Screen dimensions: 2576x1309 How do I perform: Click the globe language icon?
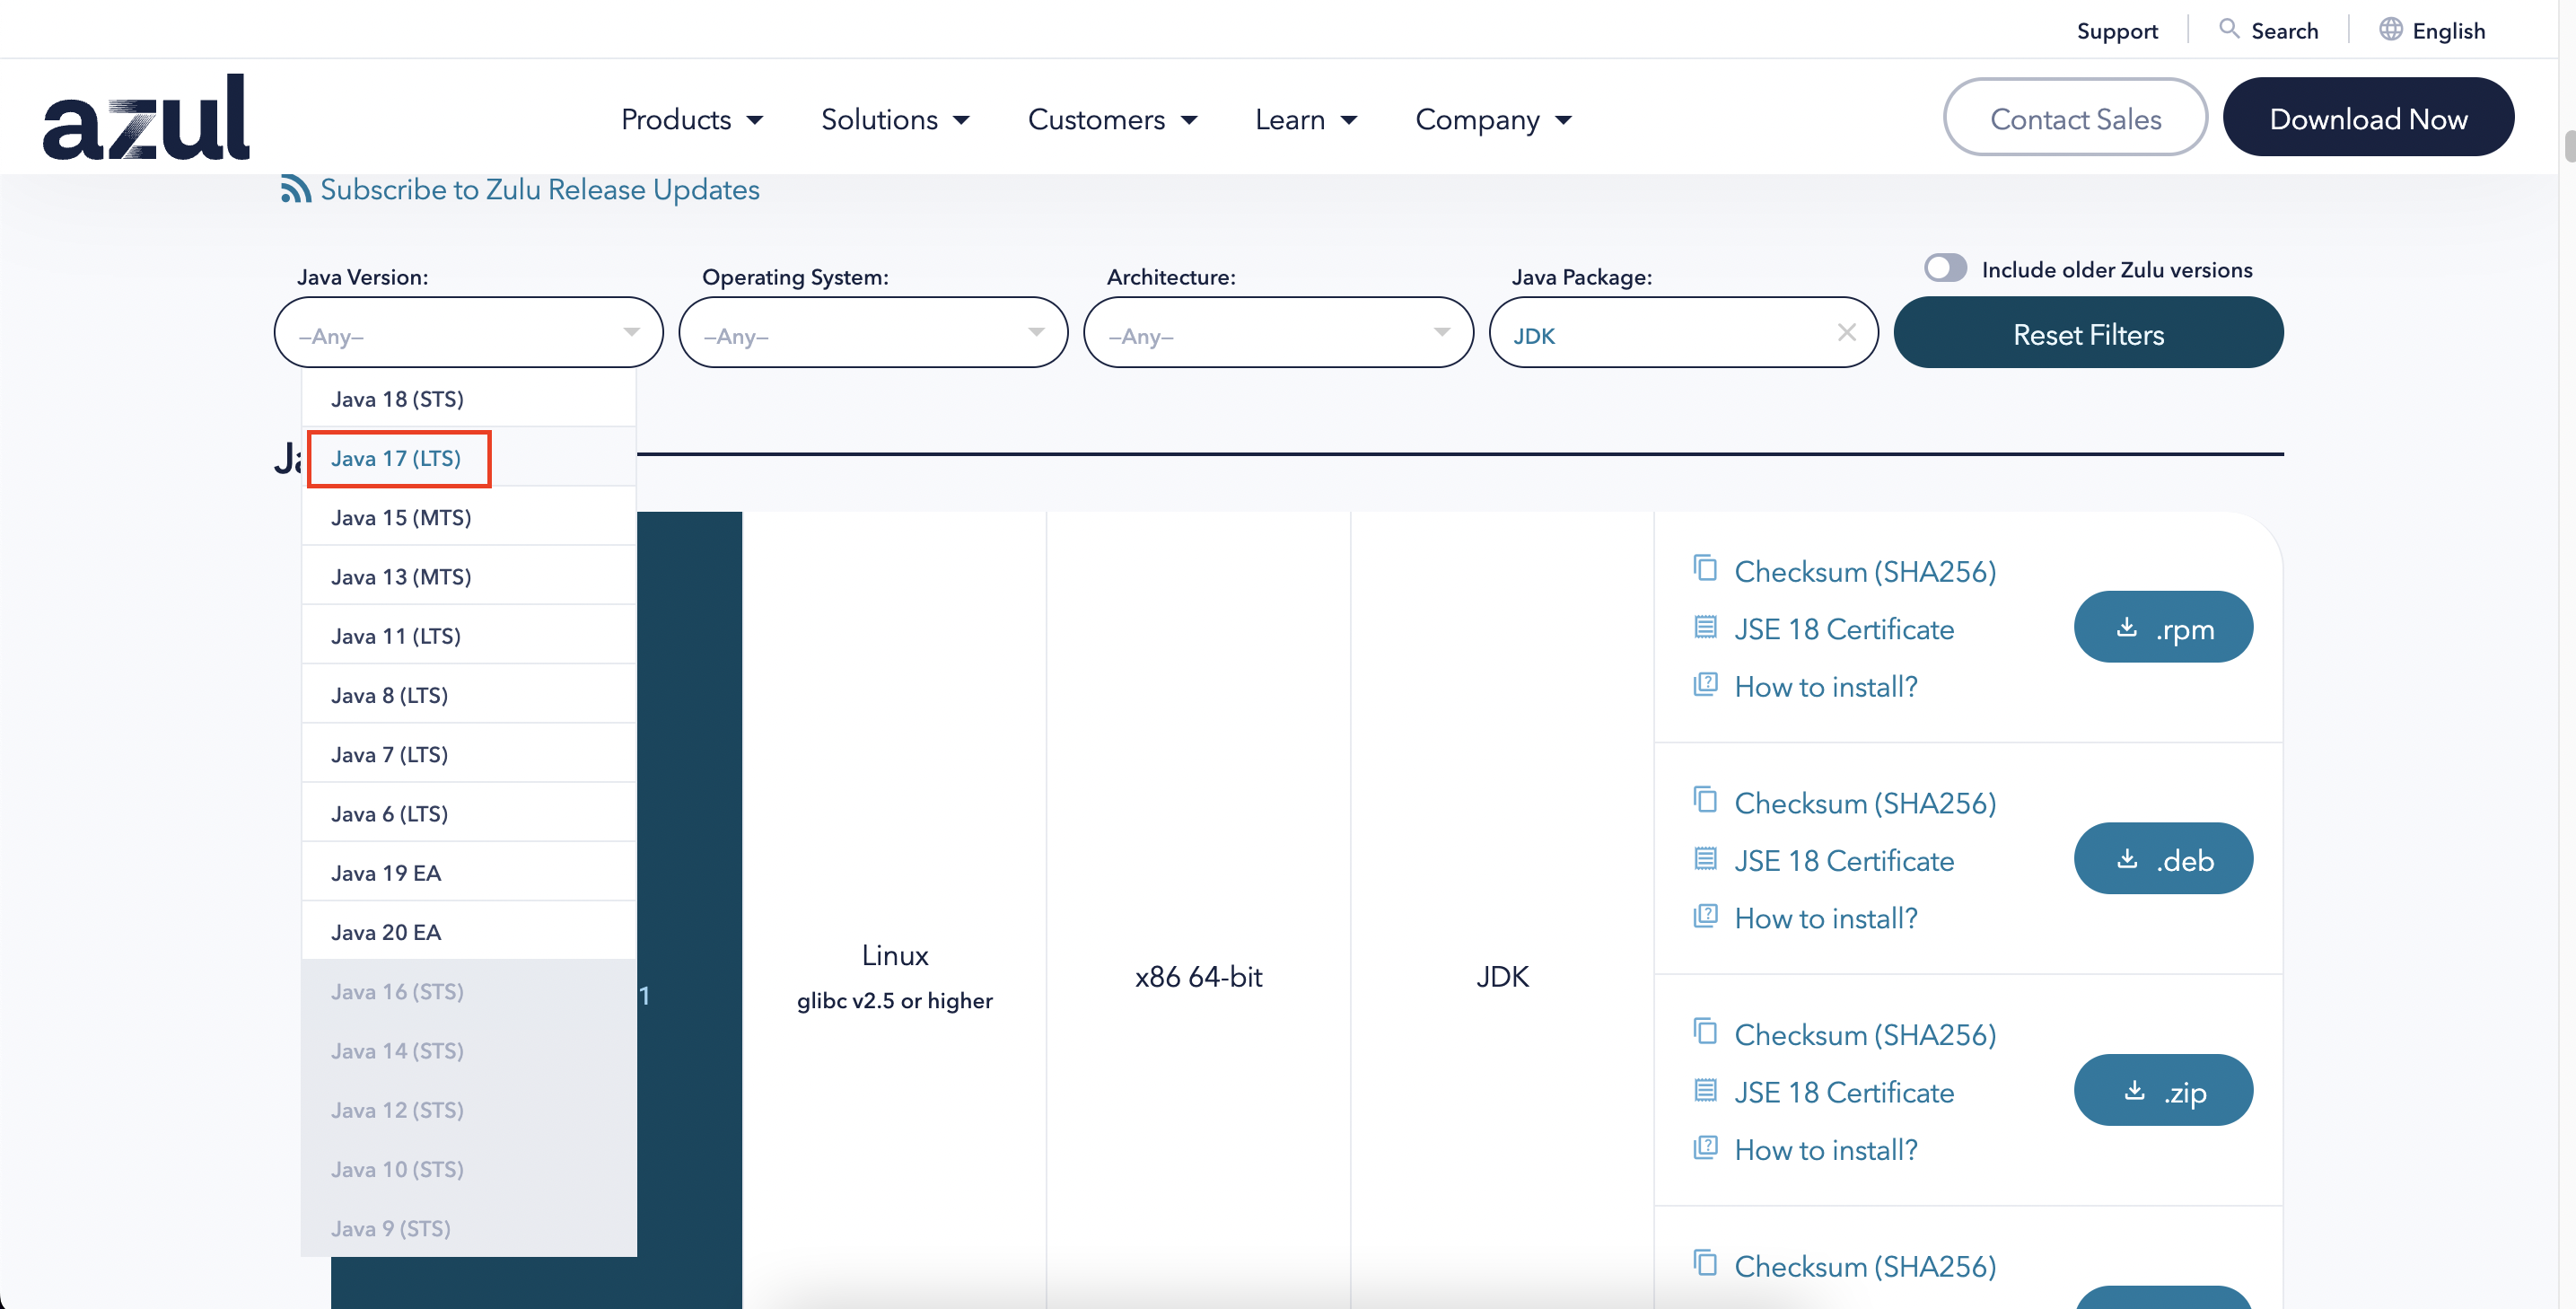click(2390, 29)
